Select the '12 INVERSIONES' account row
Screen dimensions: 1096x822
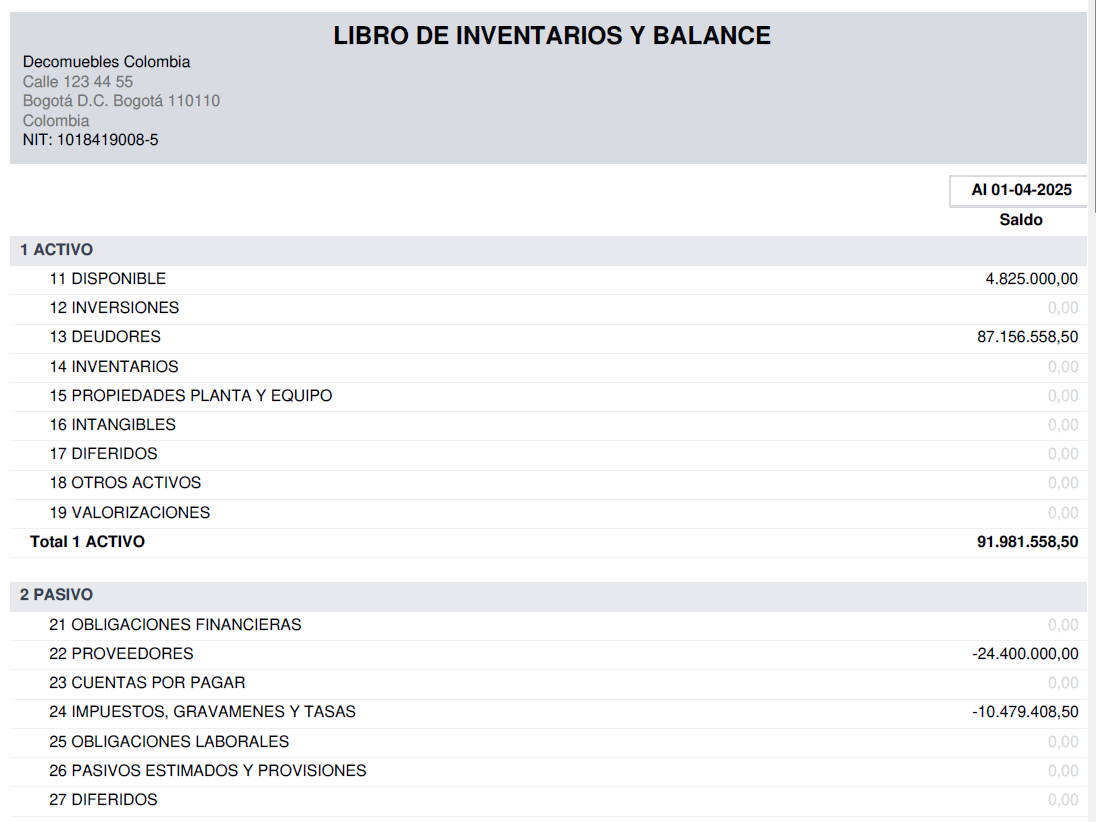click(114, 308)
